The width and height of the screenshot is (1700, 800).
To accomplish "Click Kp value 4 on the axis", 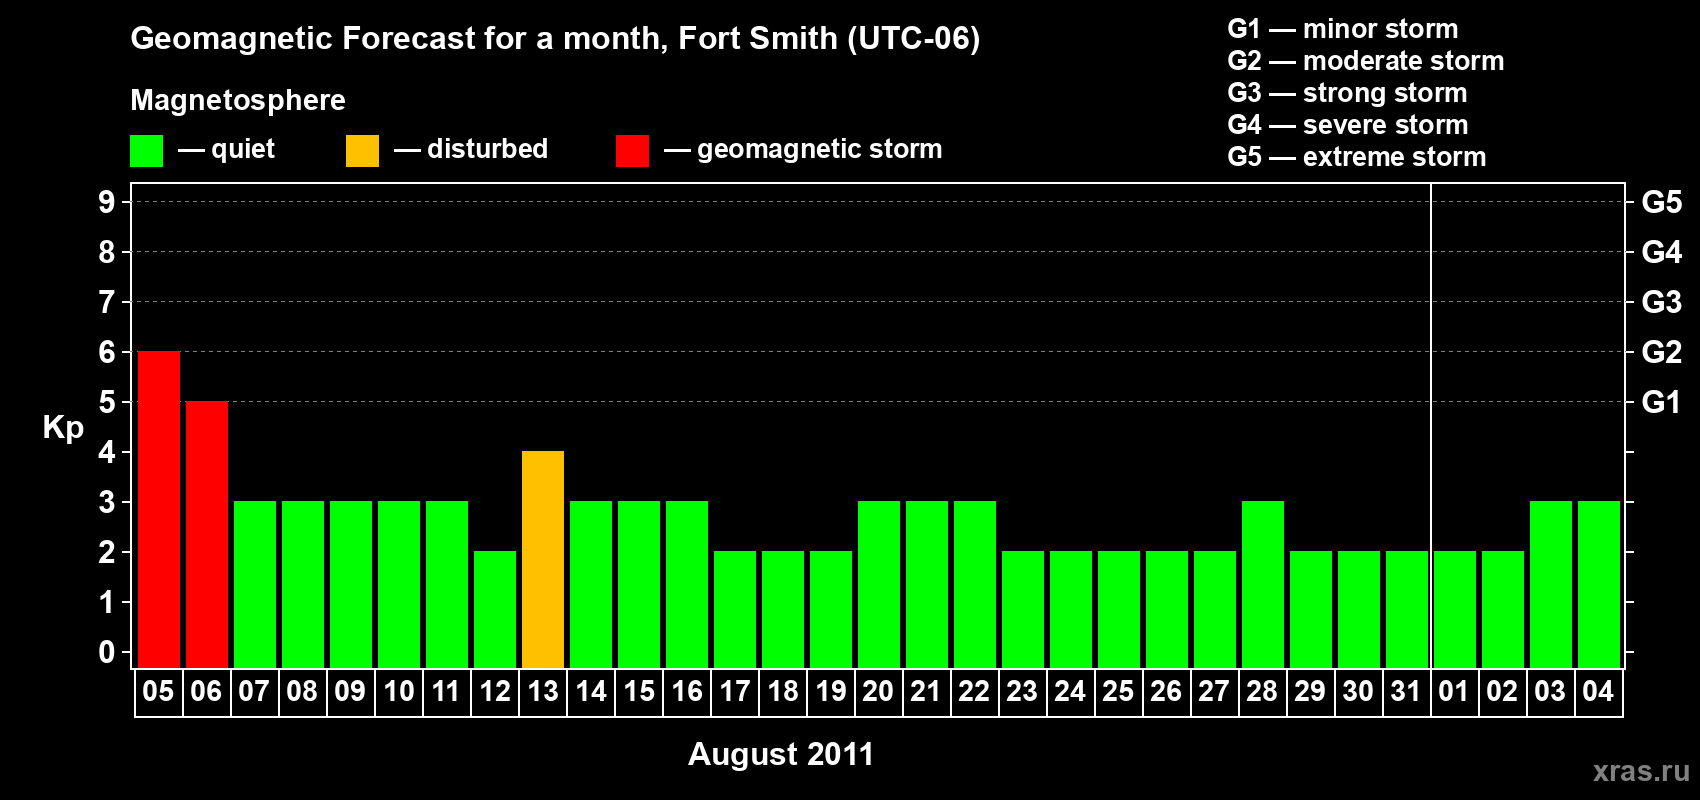I will click(x=107, y=452).
